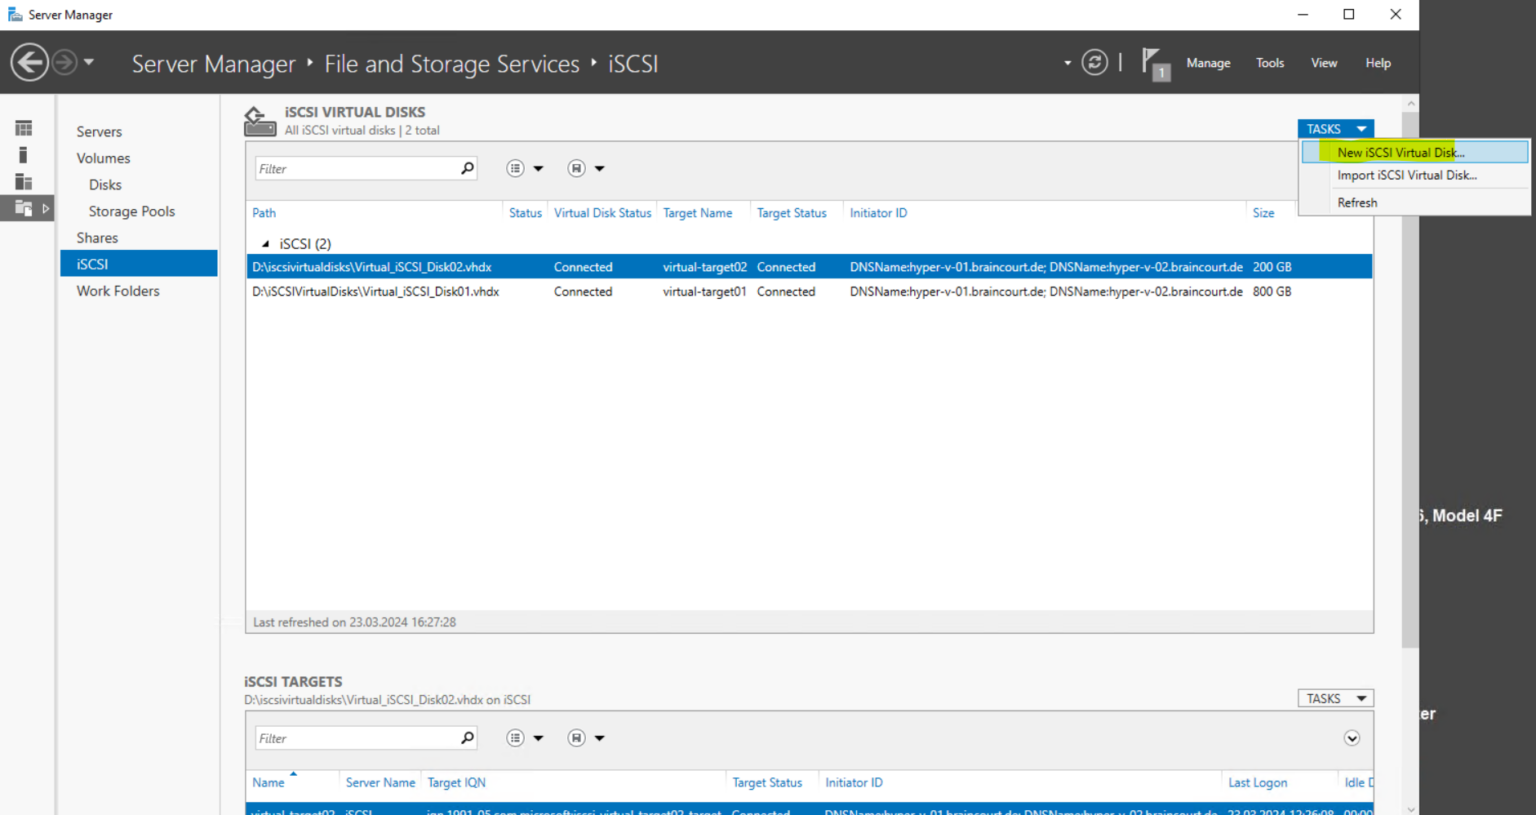Go to Work Folders page
This screenshot has width=1536, height=815.
tap(118, 291)
